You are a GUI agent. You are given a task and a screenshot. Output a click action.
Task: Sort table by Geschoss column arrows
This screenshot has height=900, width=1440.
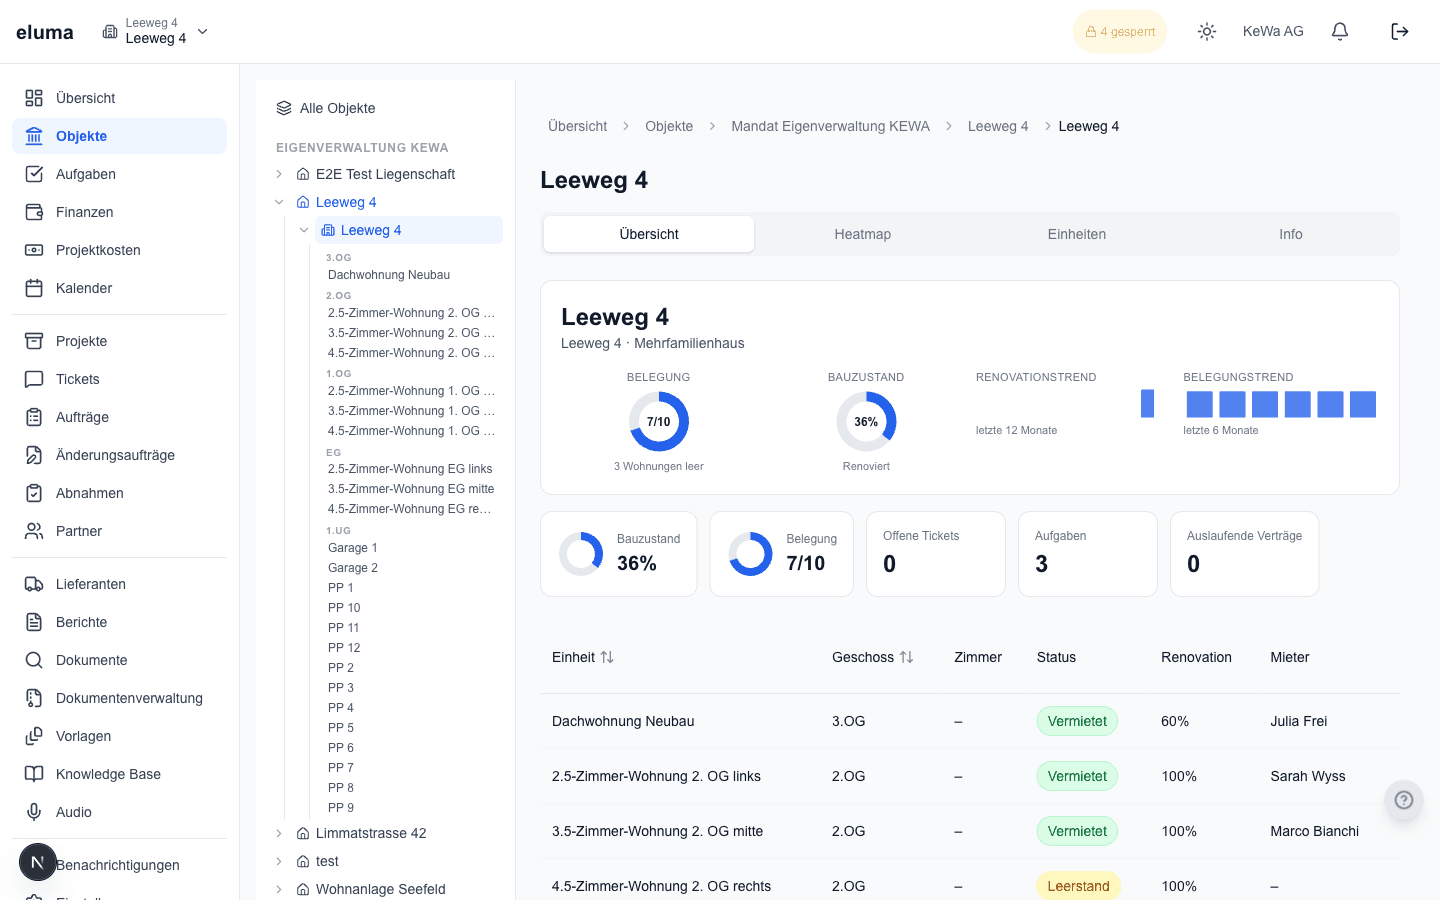pos(906,657)
